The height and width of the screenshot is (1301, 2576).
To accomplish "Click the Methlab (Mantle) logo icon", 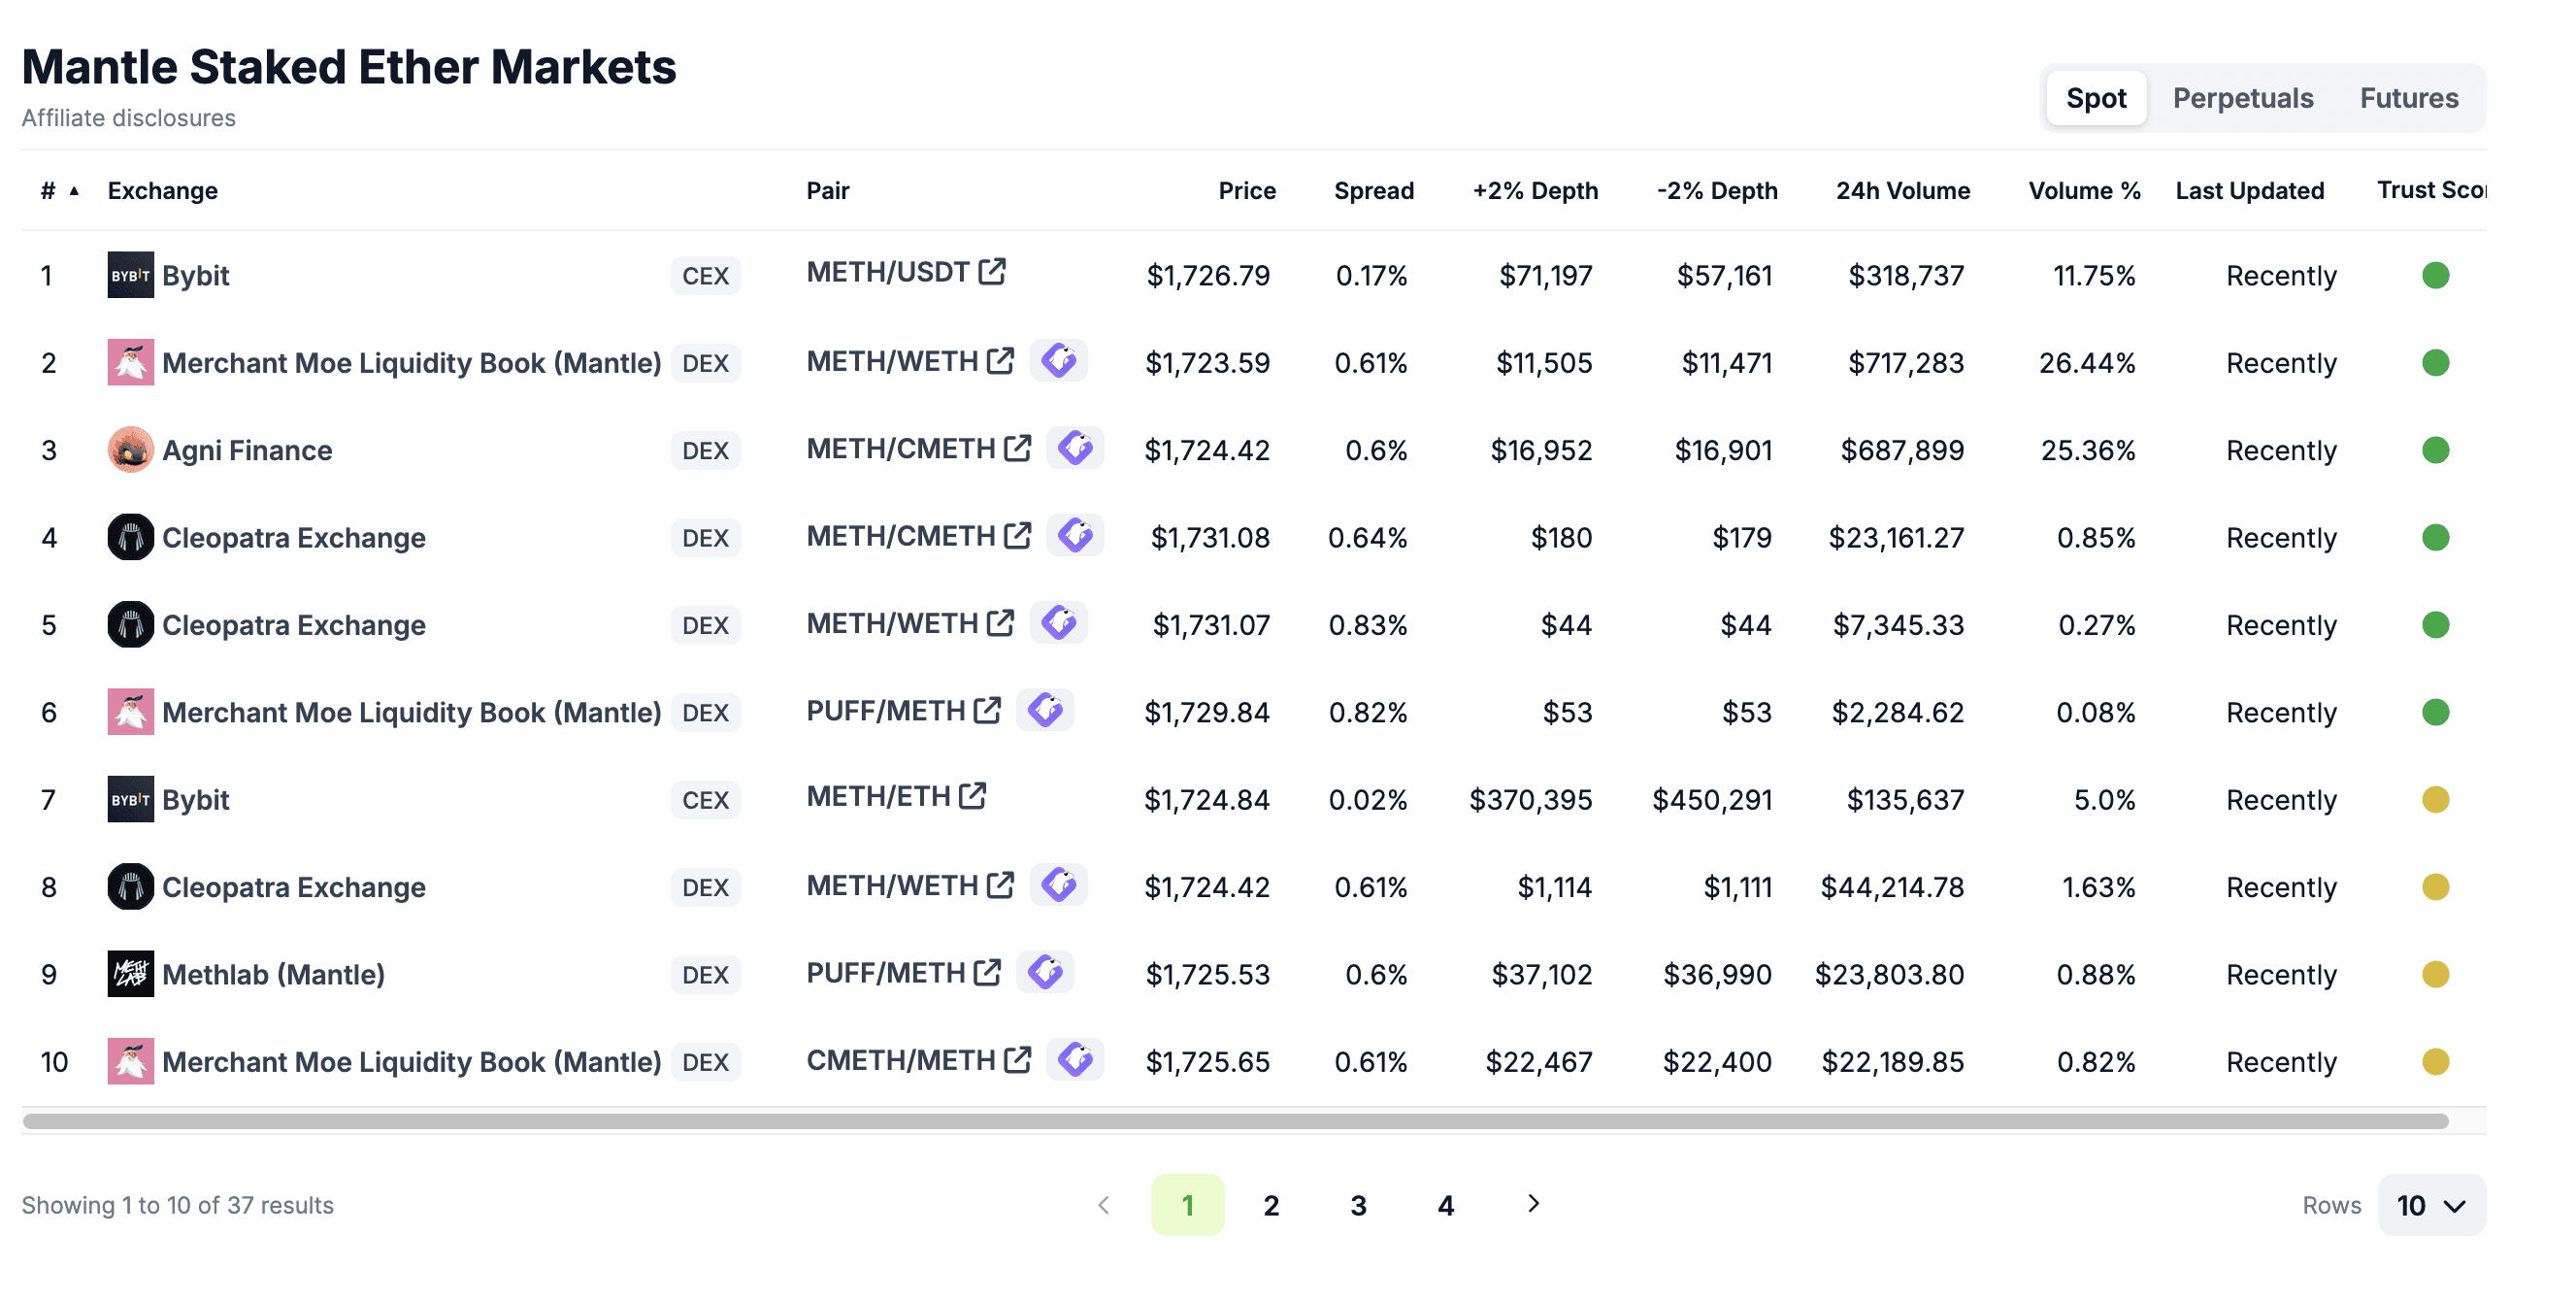I will (x=130, y=974).
